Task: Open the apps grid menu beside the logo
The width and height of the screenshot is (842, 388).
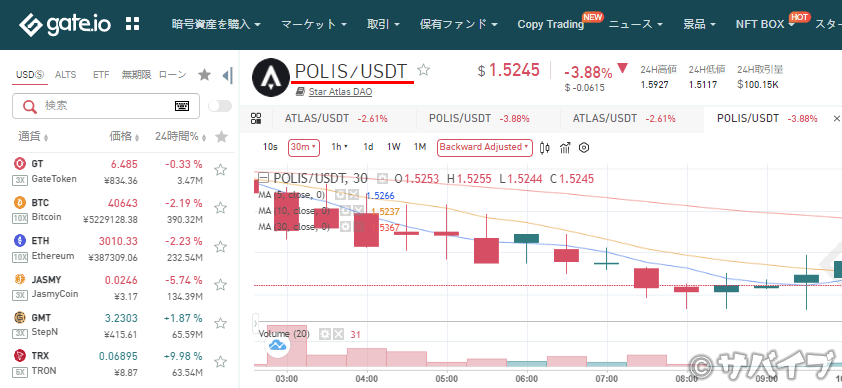Action: click(133, 23)
